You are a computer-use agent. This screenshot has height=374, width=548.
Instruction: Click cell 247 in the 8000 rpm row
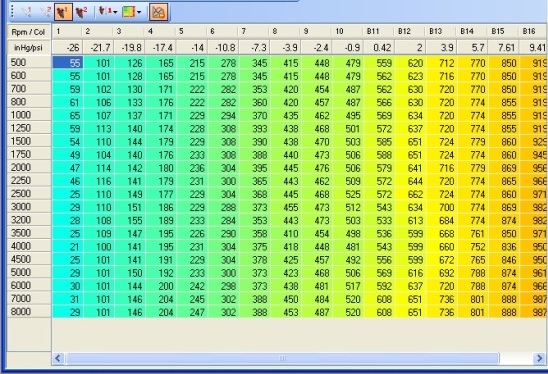[192, 312]
